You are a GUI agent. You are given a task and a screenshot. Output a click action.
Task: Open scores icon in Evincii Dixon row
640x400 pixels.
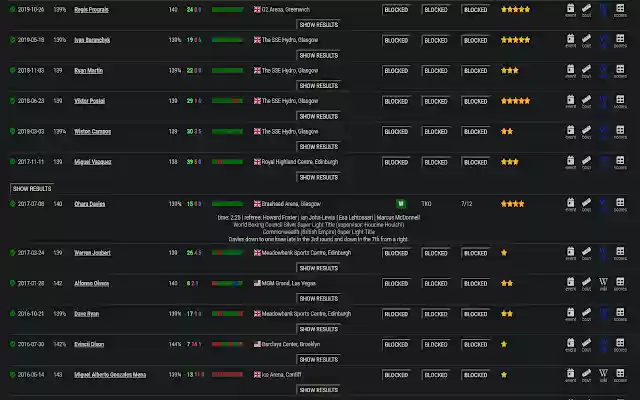click(x=620, y=344)
